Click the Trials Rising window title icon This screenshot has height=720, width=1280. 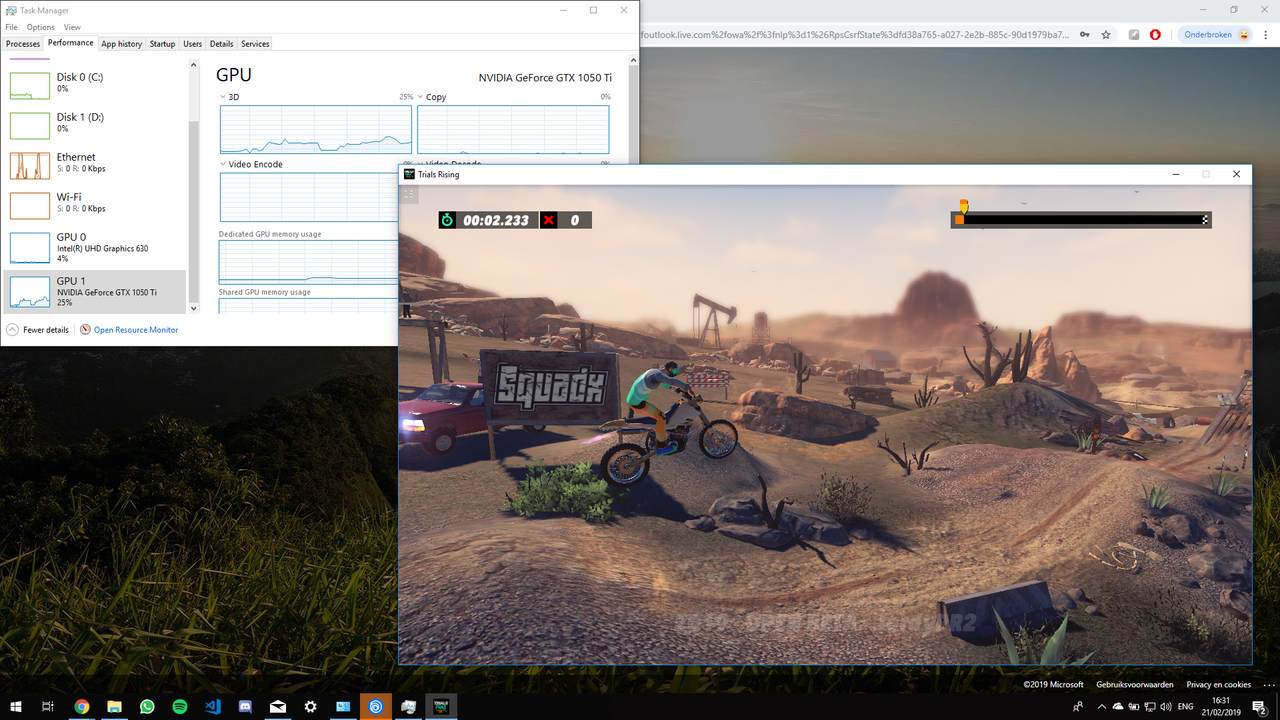(x=409, y=174)
